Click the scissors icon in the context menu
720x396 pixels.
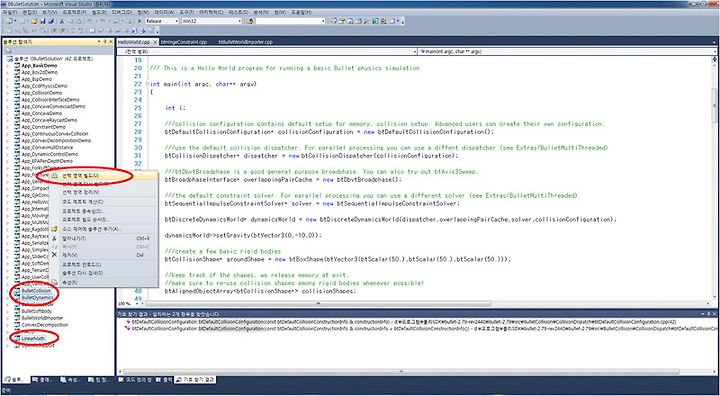click(54, 238)
